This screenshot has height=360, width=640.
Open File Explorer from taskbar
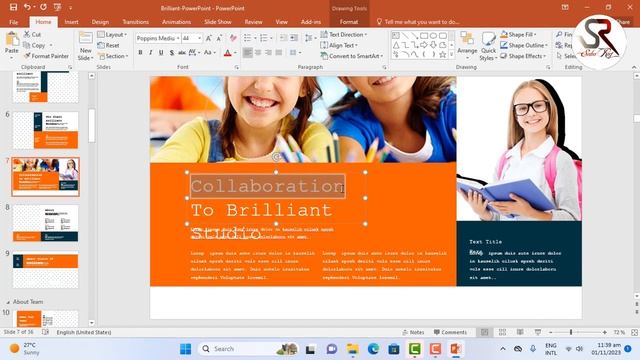click(x=353, y=349)
